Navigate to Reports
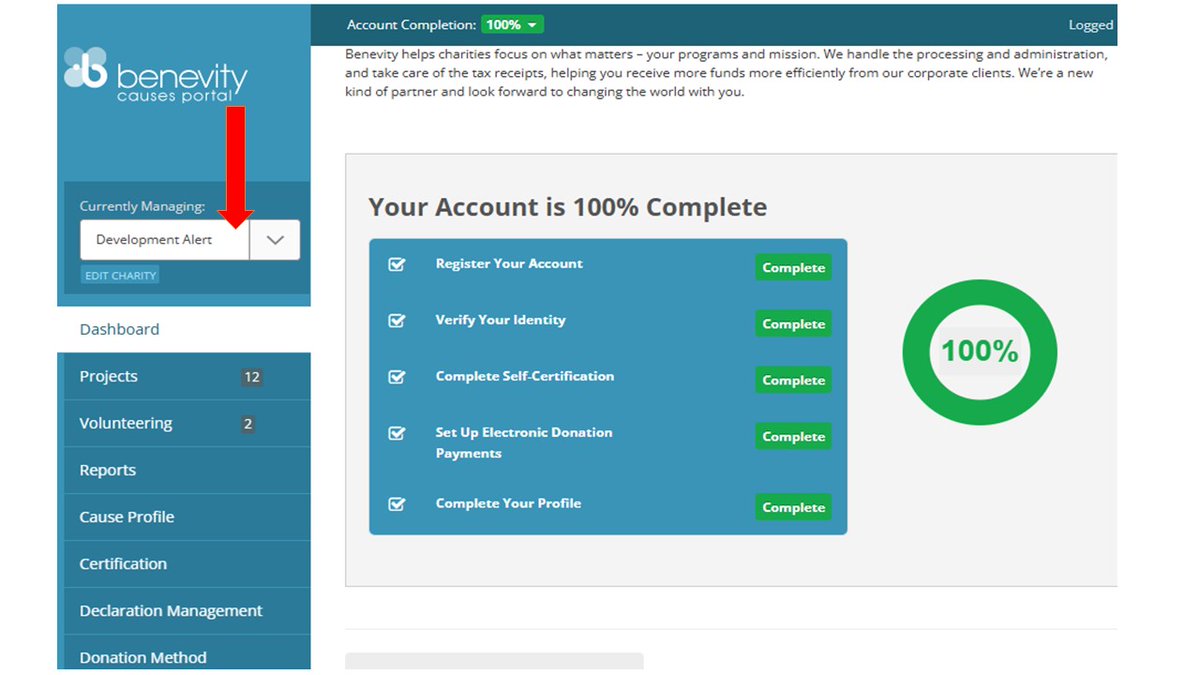This screenshot has height=675, width=1200. click(187, 471)
